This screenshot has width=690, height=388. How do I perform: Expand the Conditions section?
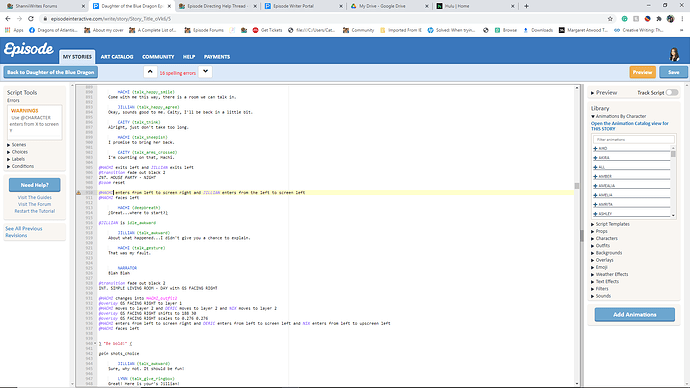tap(20, 166)
